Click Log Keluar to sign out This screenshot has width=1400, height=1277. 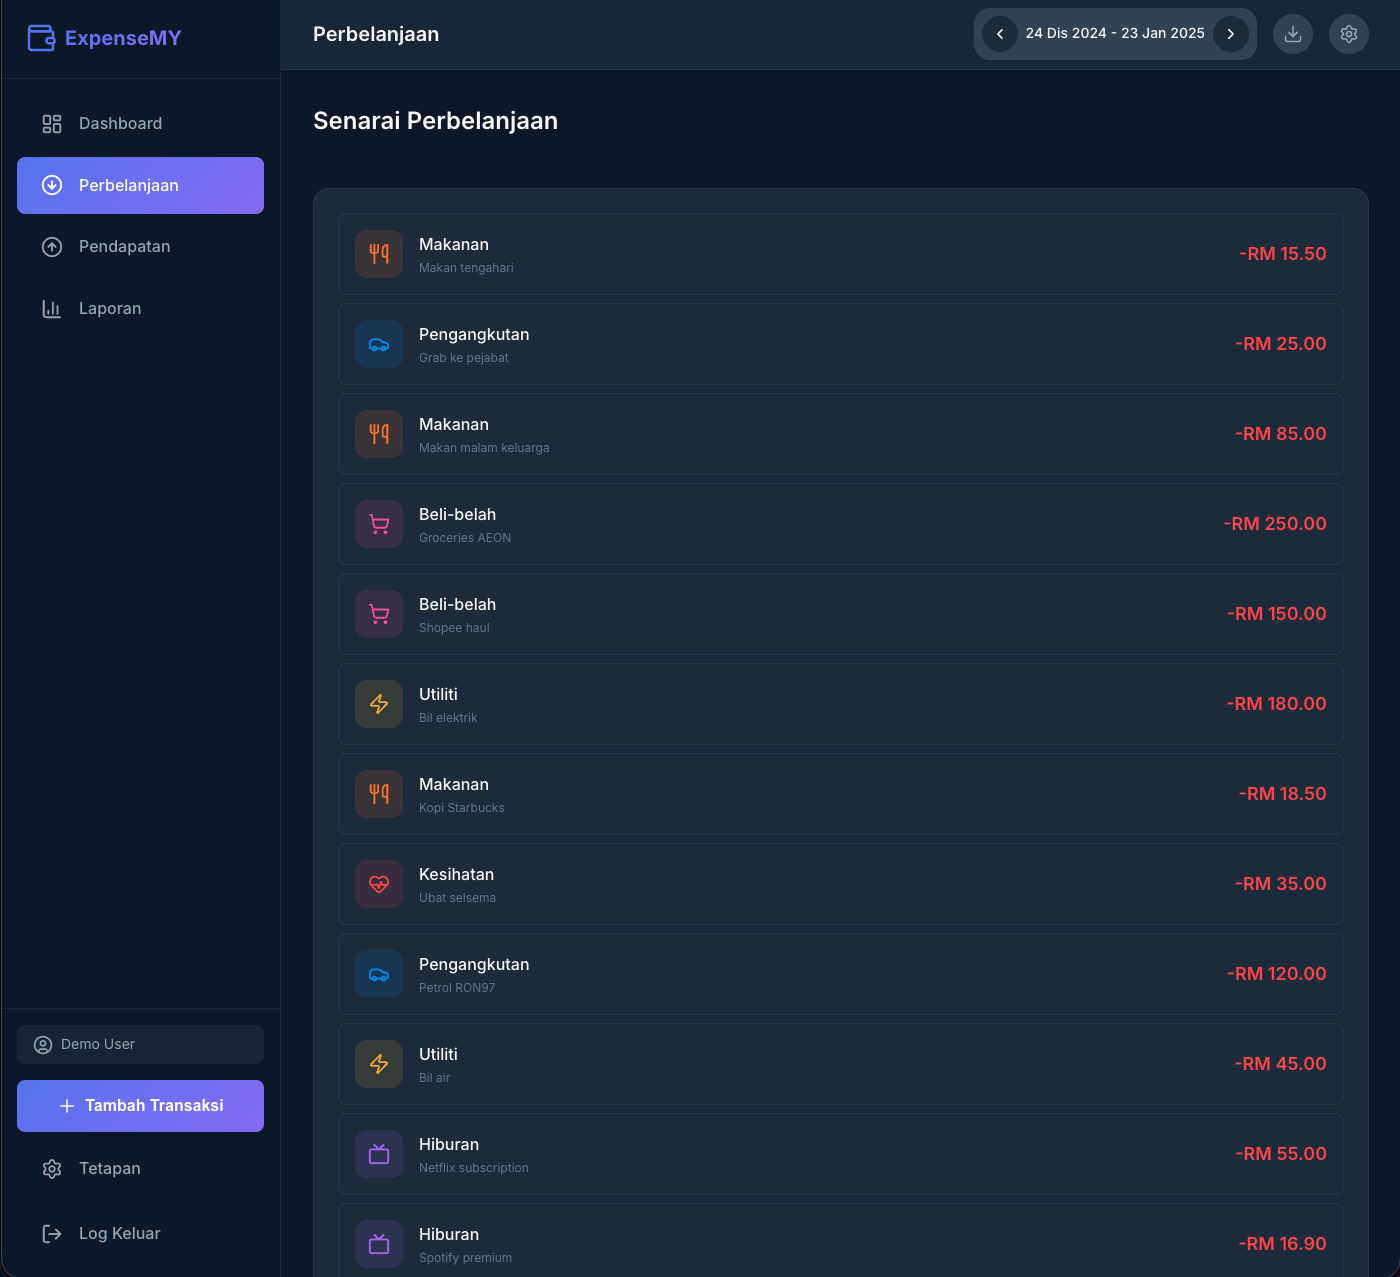119,1234
